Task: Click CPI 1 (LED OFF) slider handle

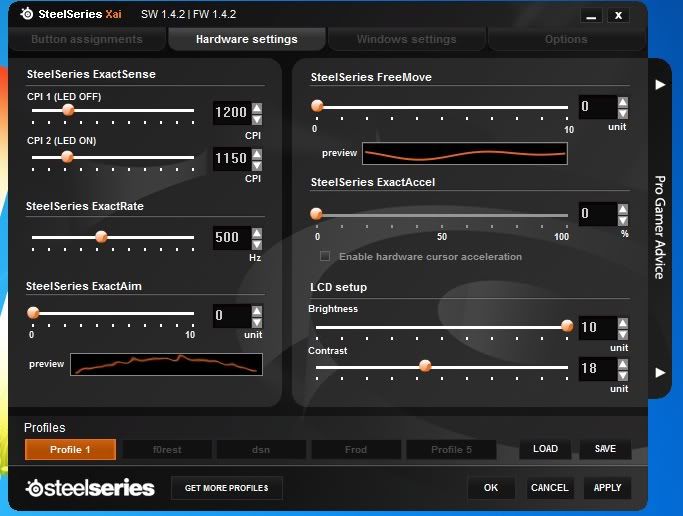Action: 68,110
